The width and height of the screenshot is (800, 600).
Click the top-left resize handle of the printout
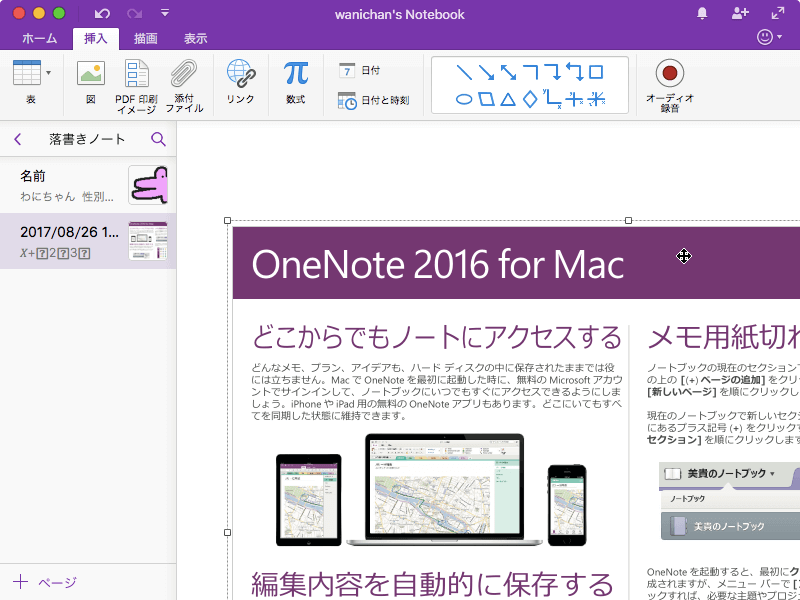[x=228, y=221]
